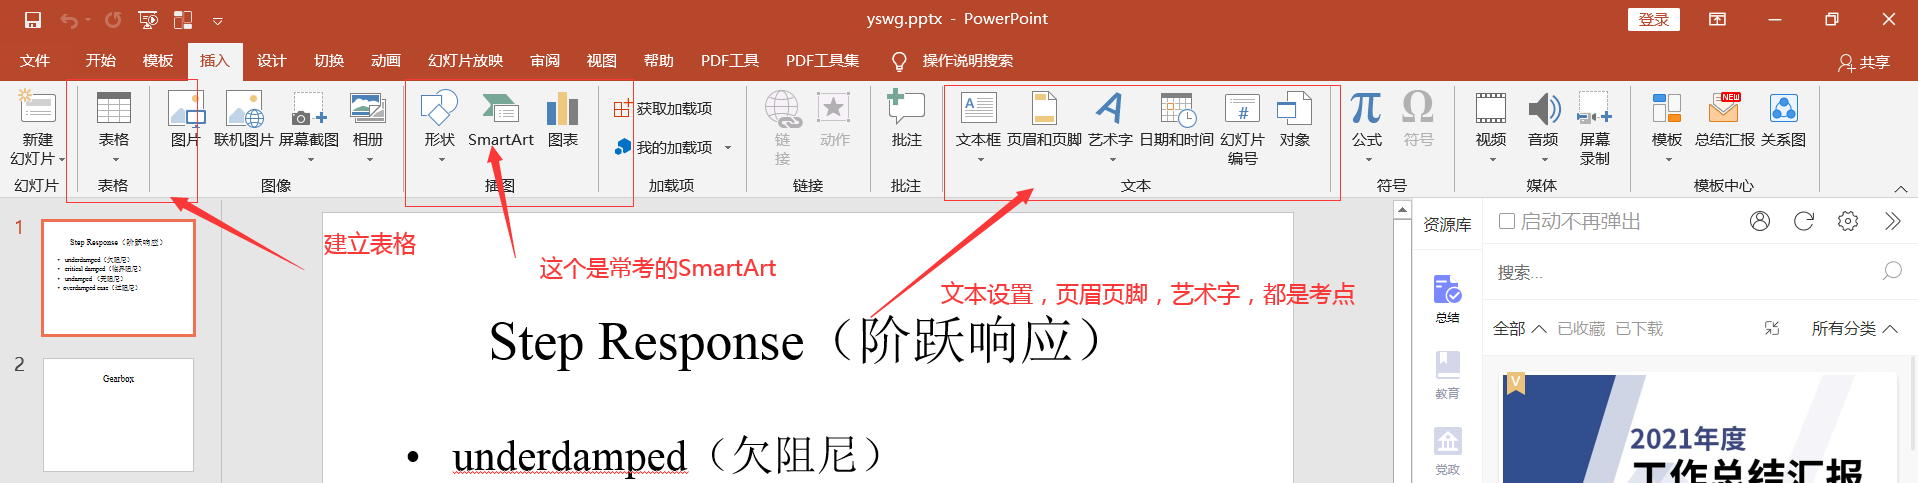The height and width of the screenshot is (483, 1918).
Task: Open Relationship Diagram (关系图) templates
Action: [x=1784, y=120]
